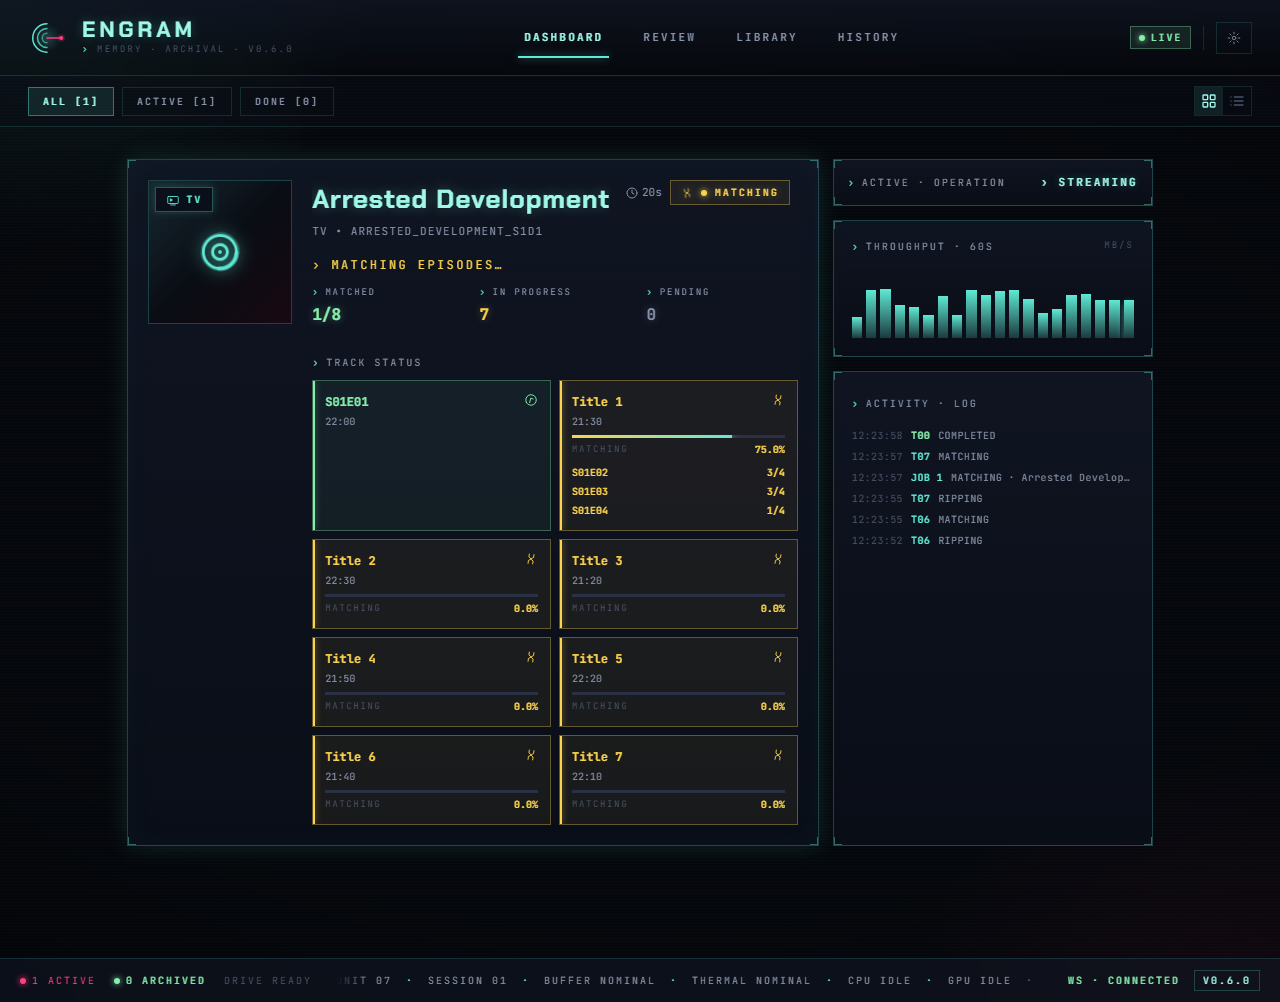Filter jobs by DONE [0]

click(x=287, y=101)
